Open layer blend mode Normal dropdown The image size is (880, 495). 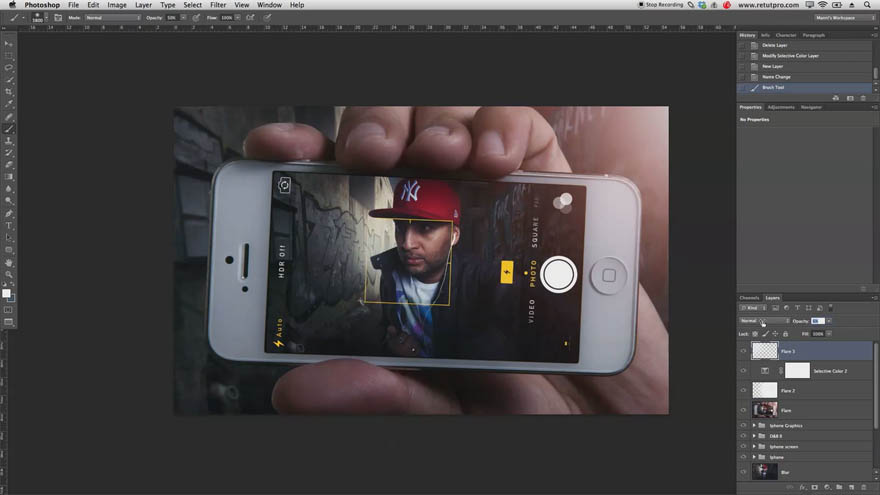tap(764, 321)
